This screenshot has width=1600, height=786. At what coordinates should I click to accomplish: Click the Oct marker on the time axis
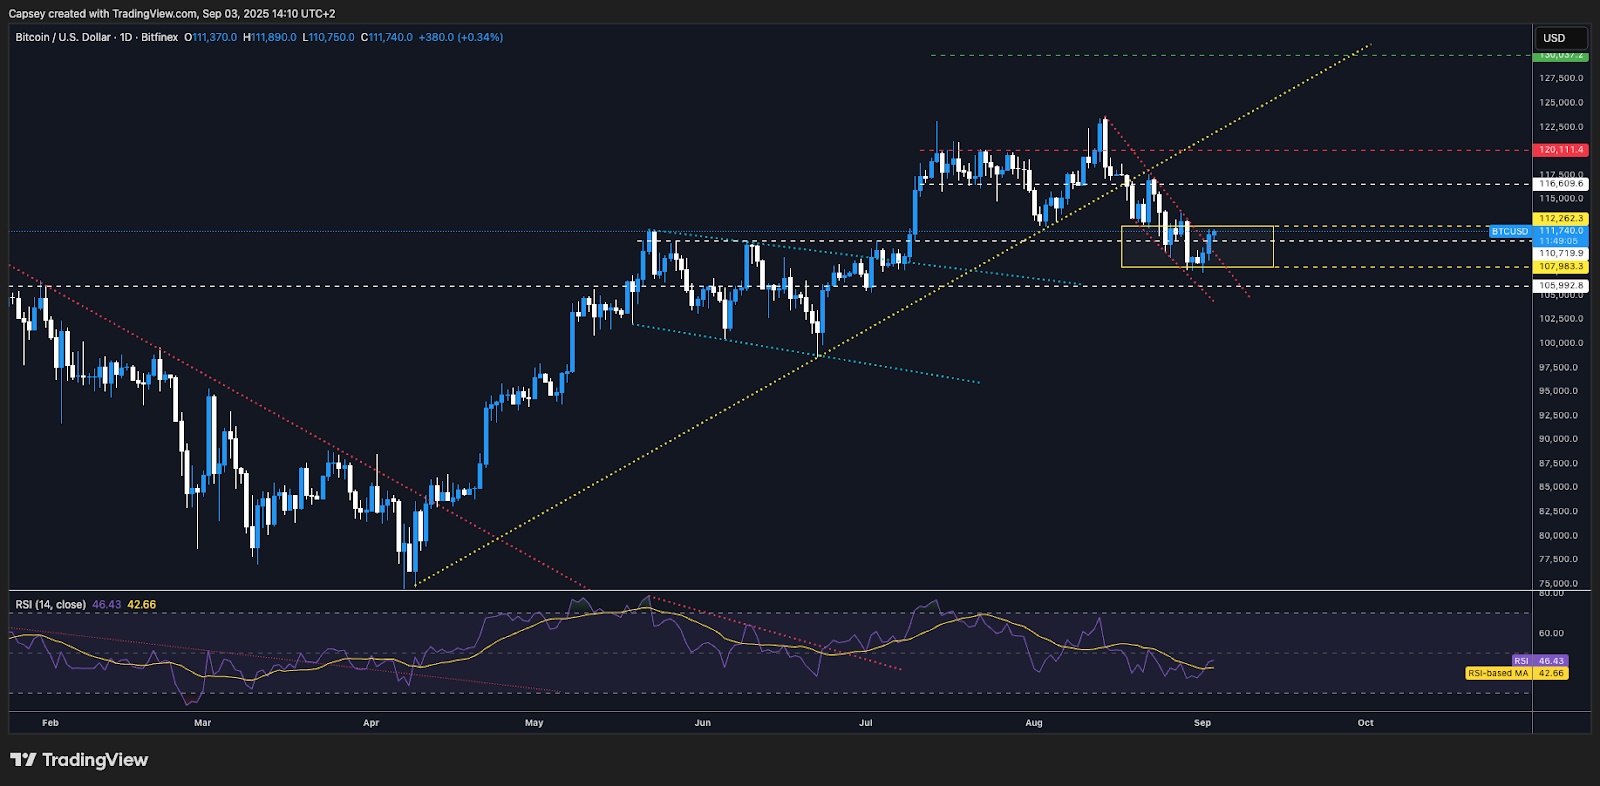[1365, 723]
